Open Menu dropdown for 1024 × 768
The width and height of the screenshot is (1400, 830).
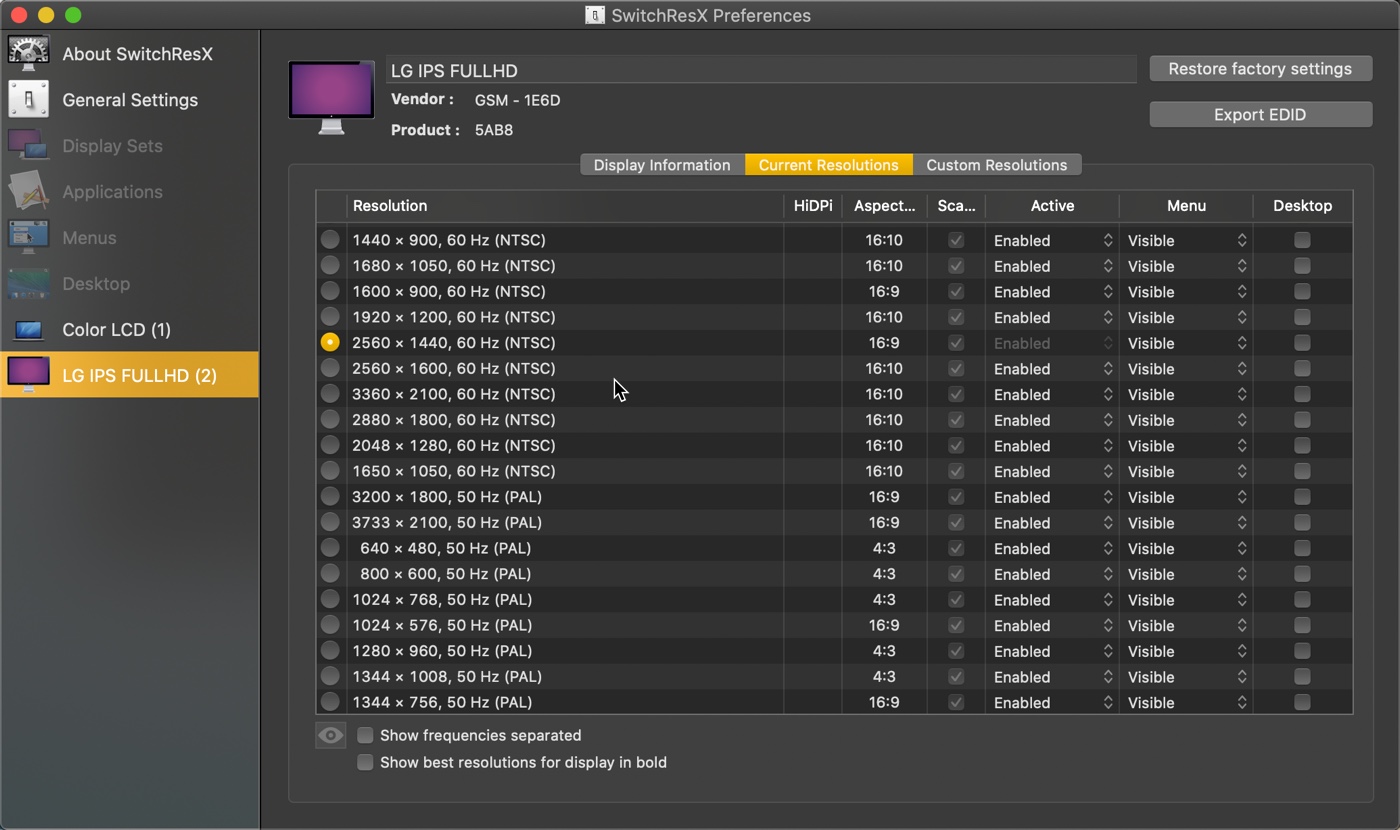click(x=1187, y=599)
